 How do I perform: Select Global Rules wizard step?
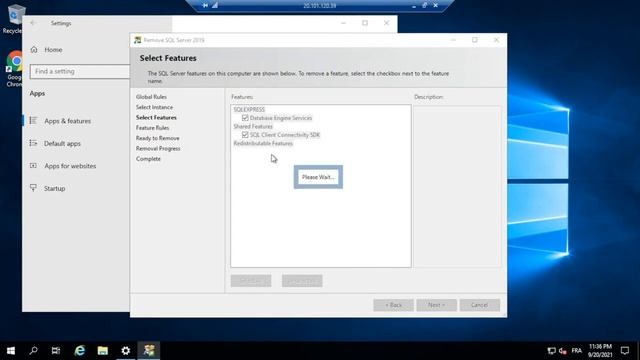[151, 97]
